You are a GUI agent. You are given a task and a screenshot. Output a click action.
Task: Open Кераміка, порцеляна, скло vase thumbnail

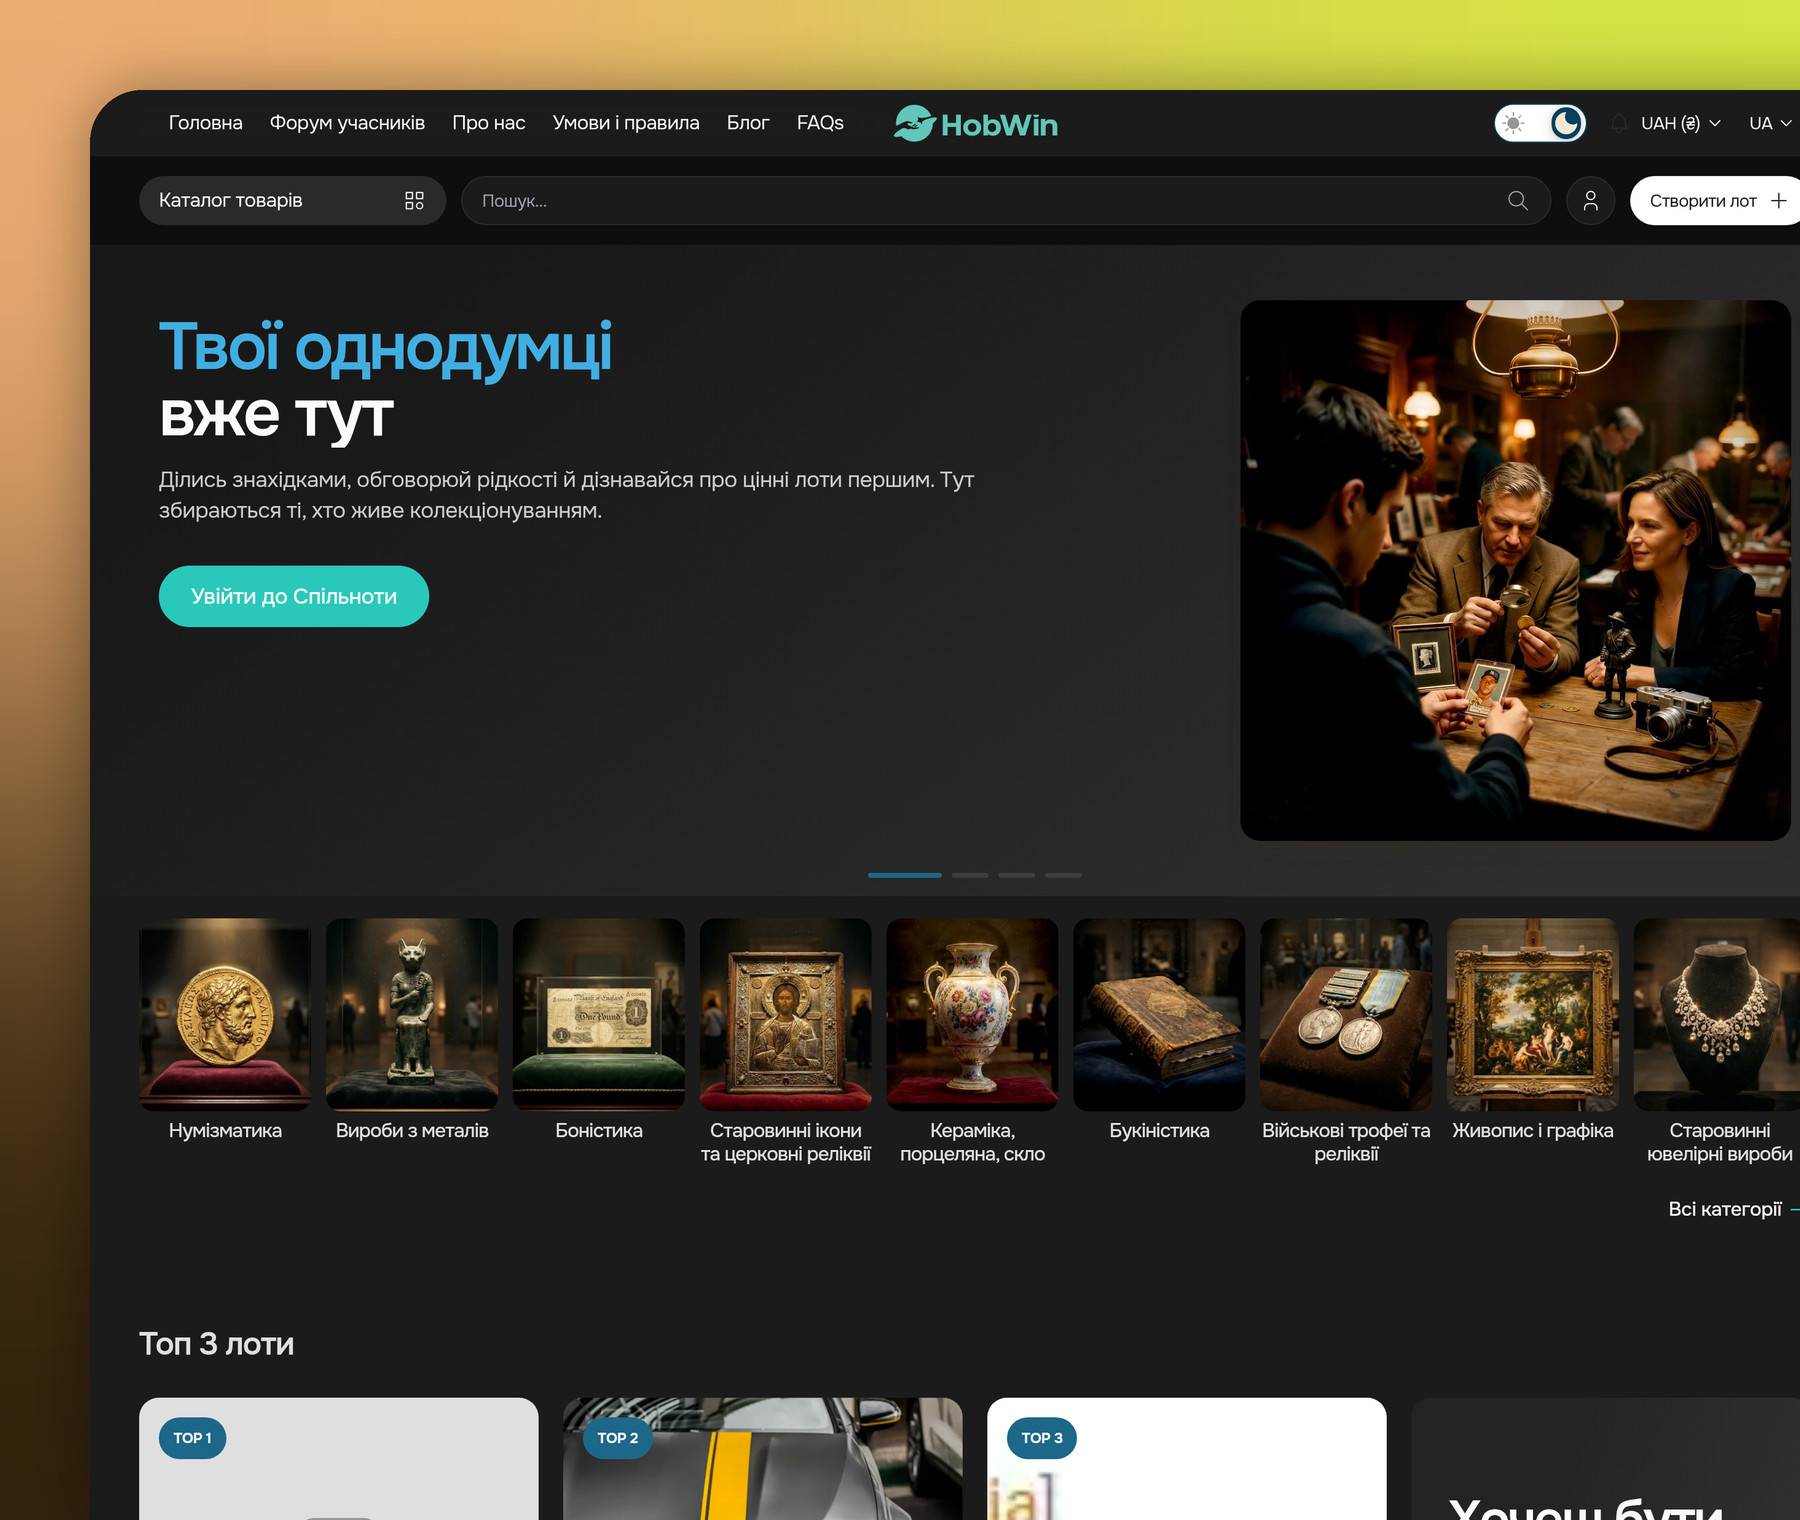(x=972, y=1014)
